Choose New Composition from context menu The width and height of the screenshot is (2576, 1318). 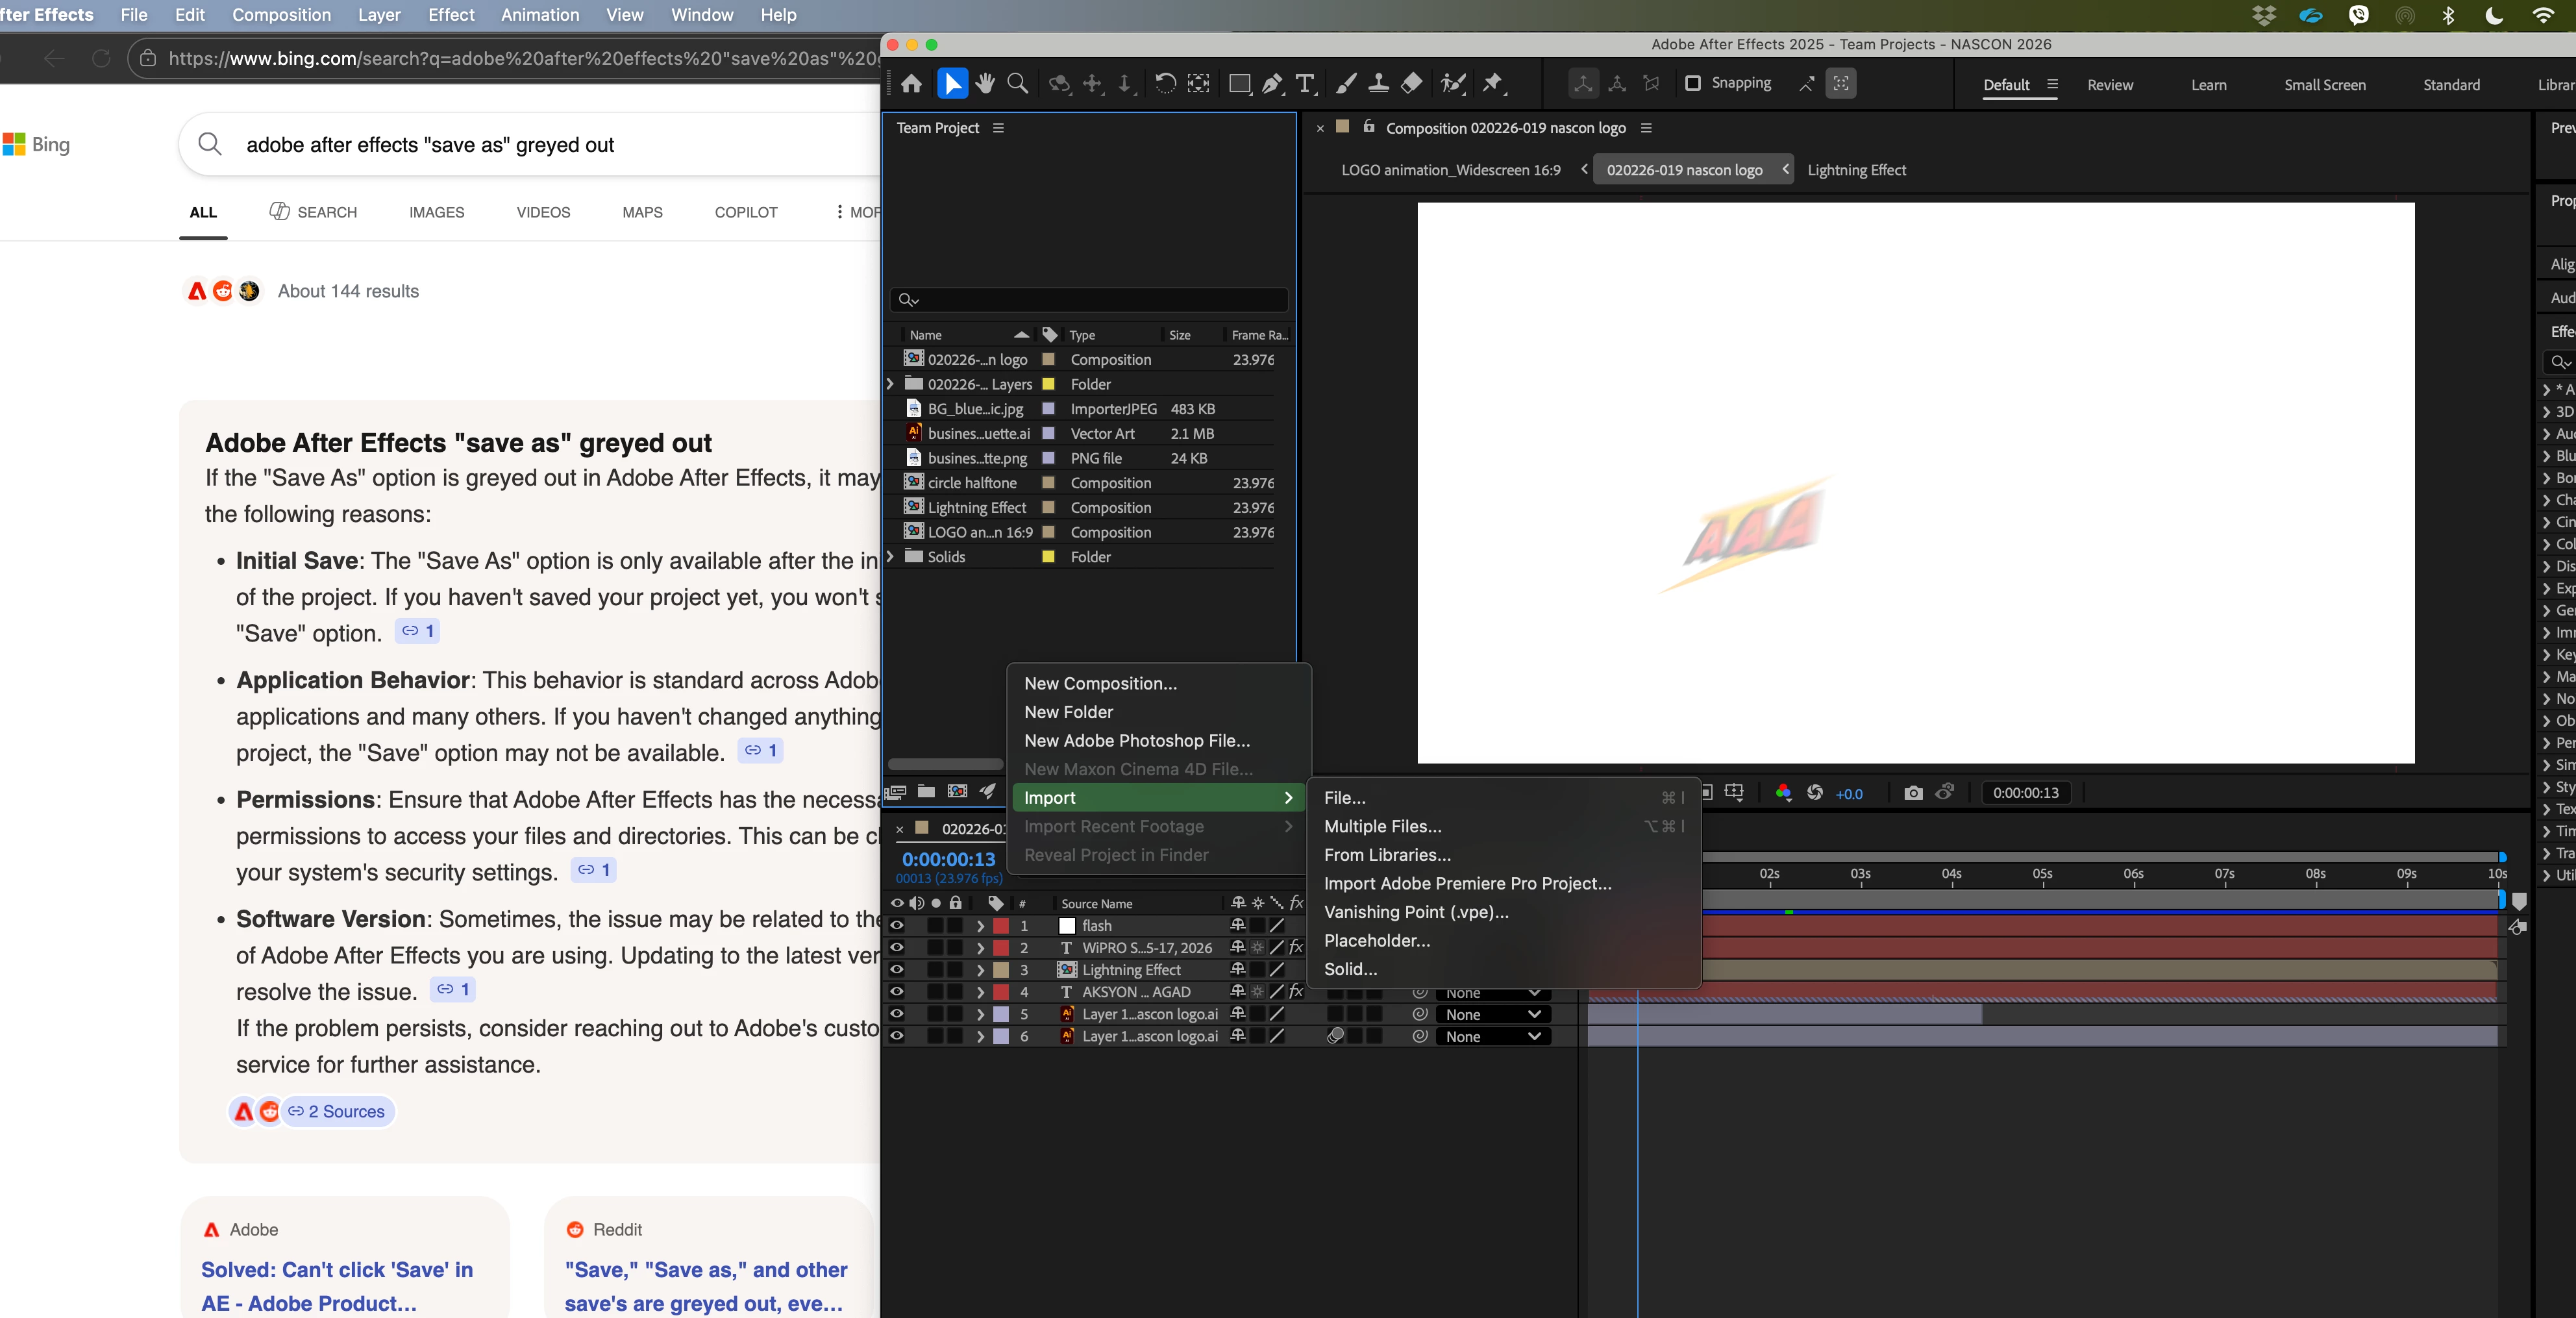(x=1100, y=683)
